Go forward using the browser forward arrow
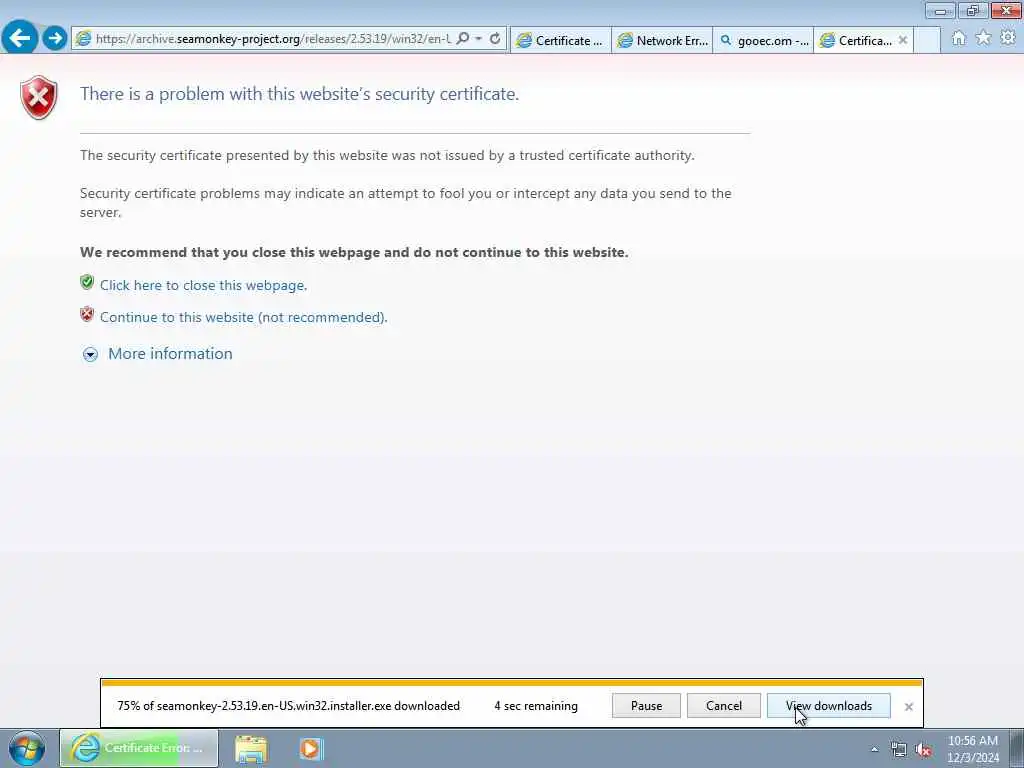The image size is (1024, 768). click(x=55, y=38)
